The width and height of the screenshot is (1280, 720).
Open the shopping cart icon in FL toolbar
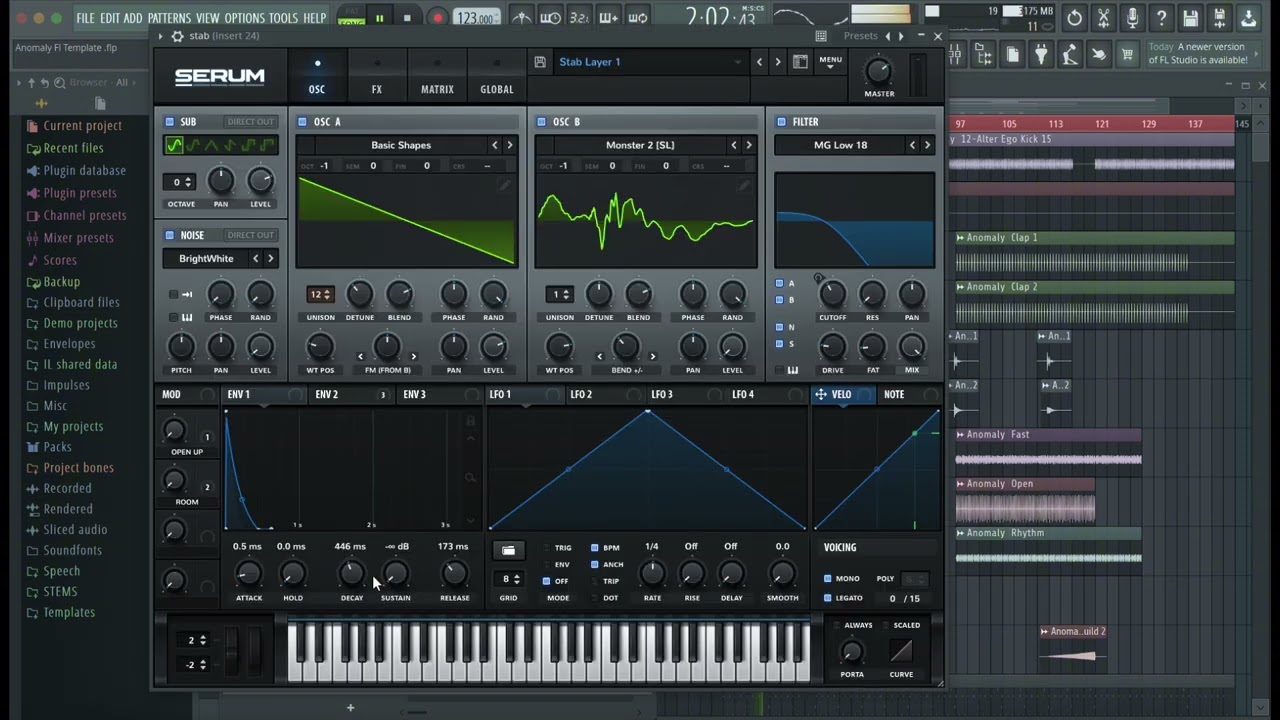click(x=1128, y=54)
